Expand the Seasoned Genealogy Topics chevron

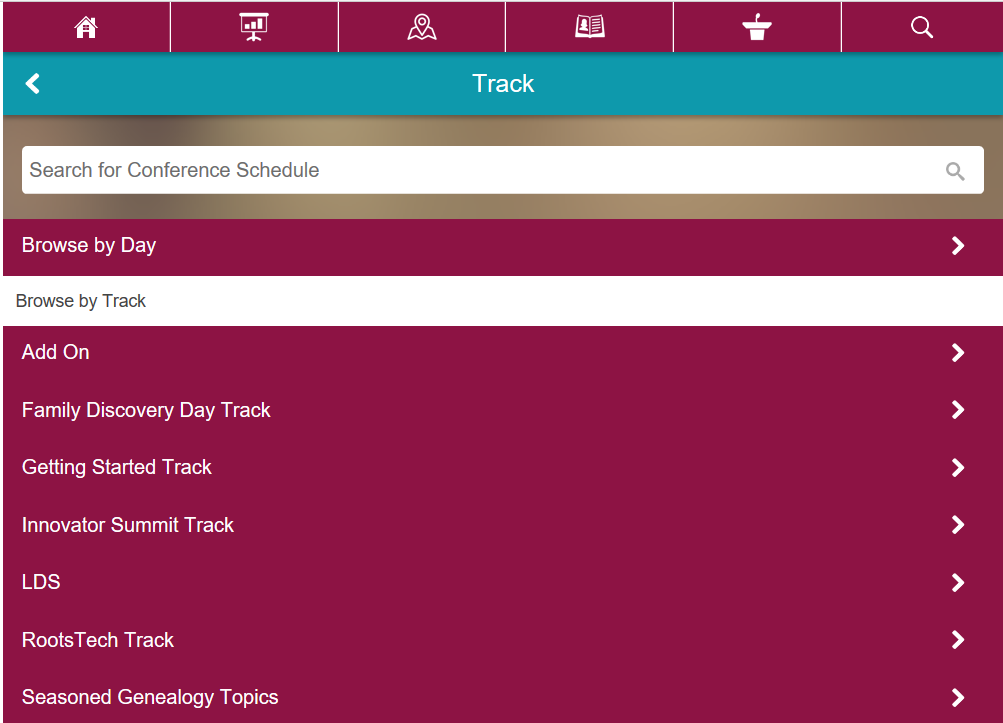point(958,697)
